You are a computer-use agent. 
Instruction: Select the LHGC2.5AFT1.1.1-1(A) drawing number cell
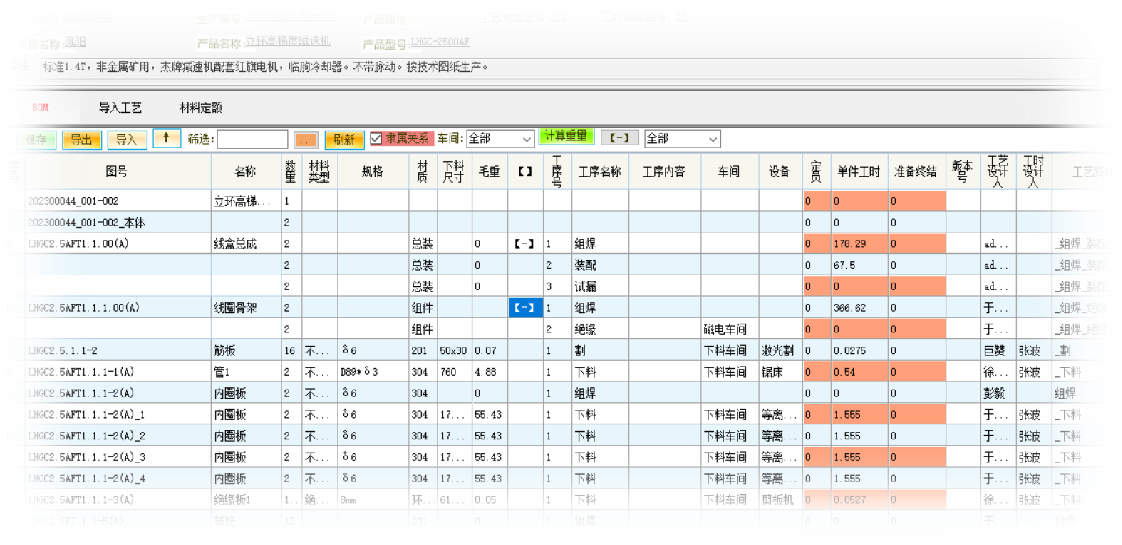117,372
